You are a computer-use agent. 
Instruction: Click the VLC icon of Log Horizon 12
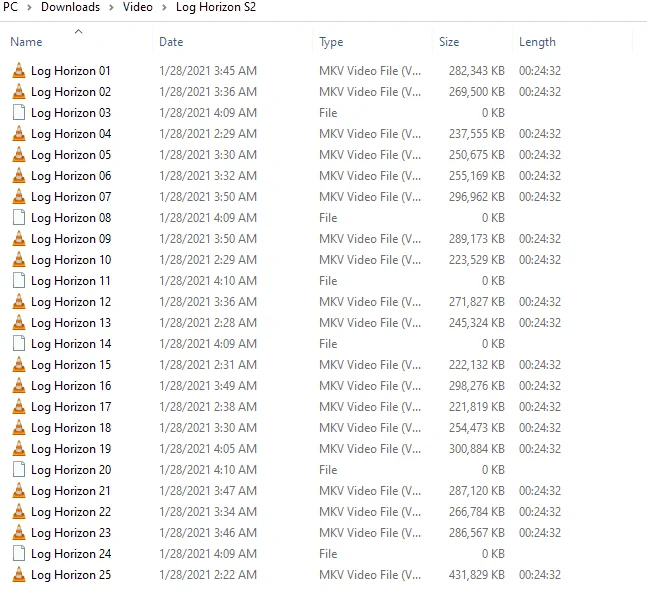[19, 302]
